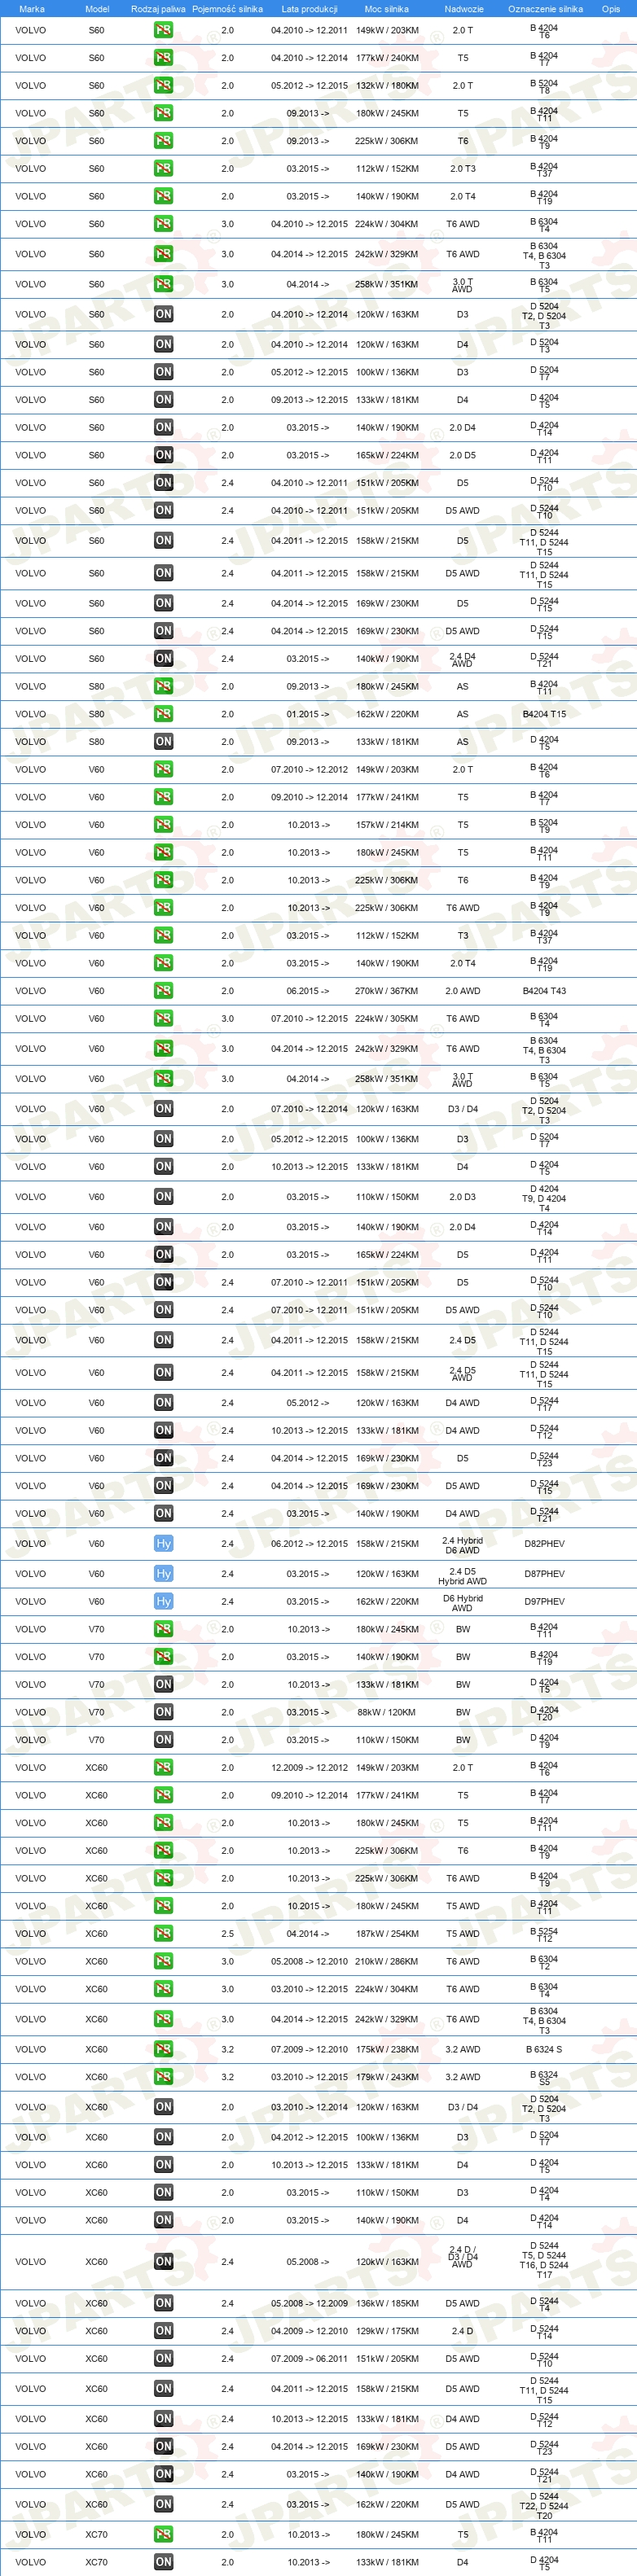Click the petrol icon for XC60 3.2 175kW / 238KM
The image size is (637, 2576).
click(163, 2050)
